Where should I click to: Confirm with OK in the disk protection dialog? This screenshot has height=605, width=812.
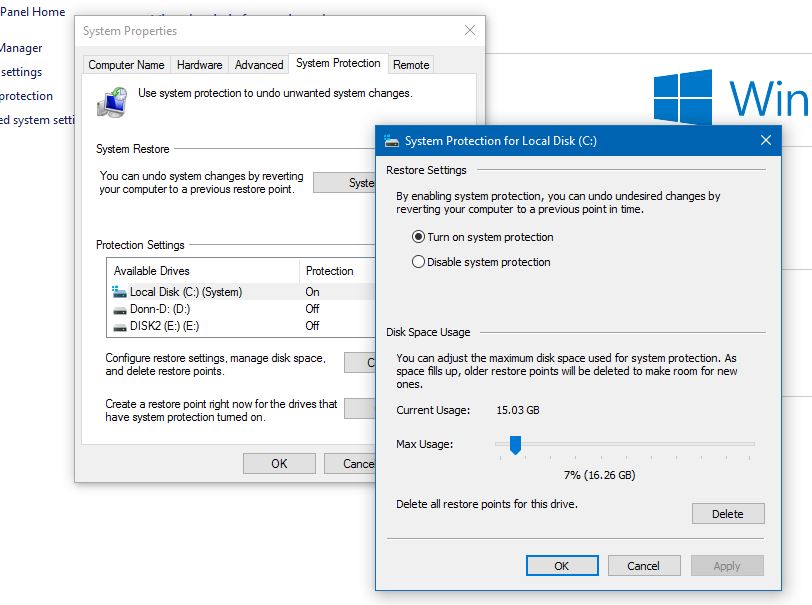(x=562, y=565)
